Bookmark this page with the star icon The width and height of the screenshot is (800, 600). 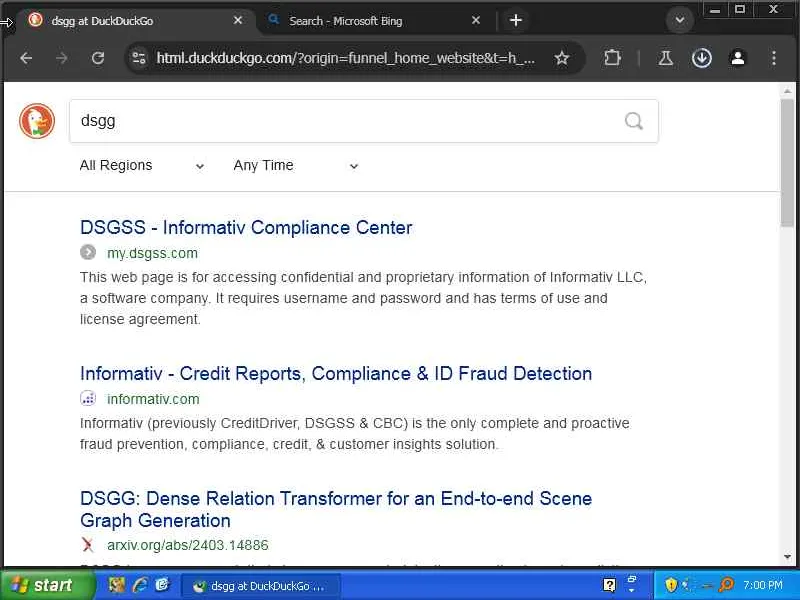562,58
